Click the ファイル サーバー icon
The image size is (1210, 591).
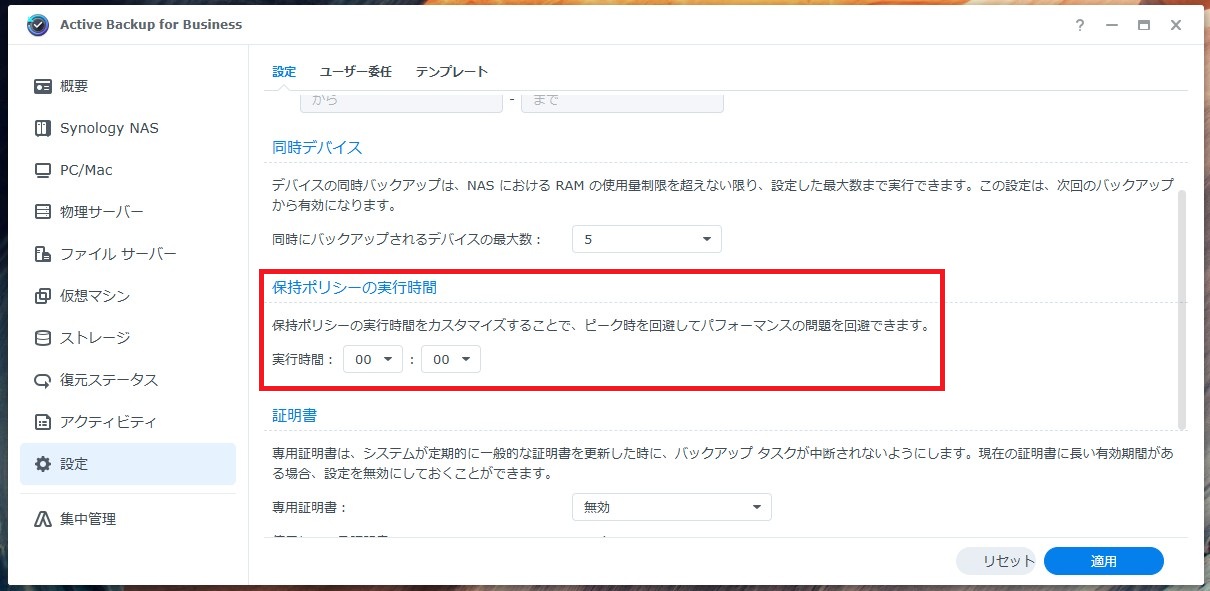point(43,254)
